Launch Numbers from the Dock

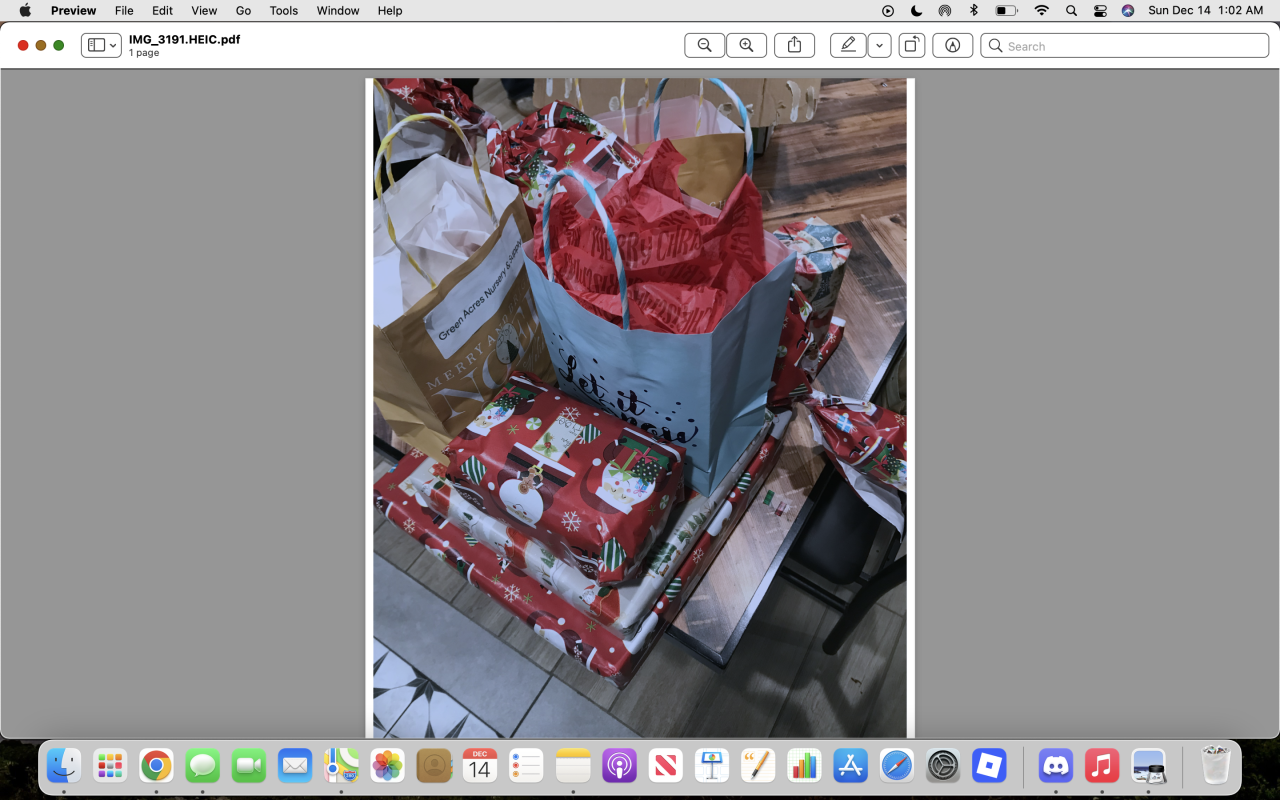pyautogui.click(x=804, y=767)
